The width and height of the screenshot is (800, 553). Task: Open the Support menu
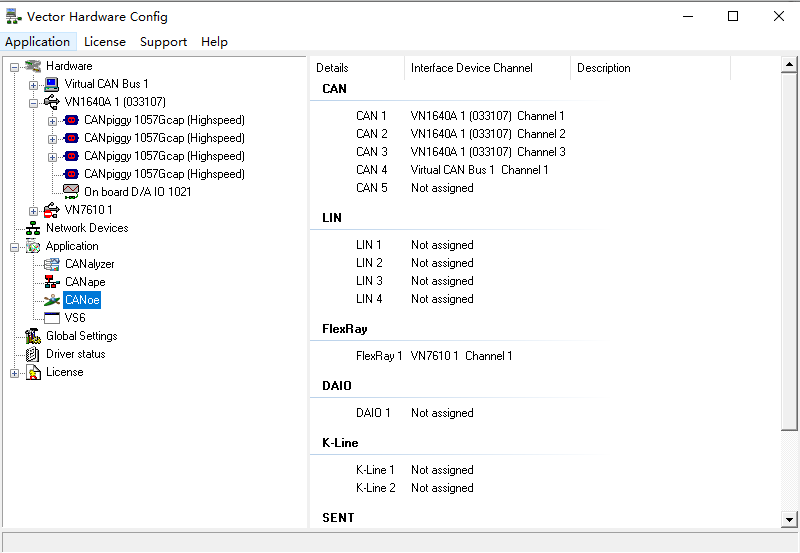163,42
